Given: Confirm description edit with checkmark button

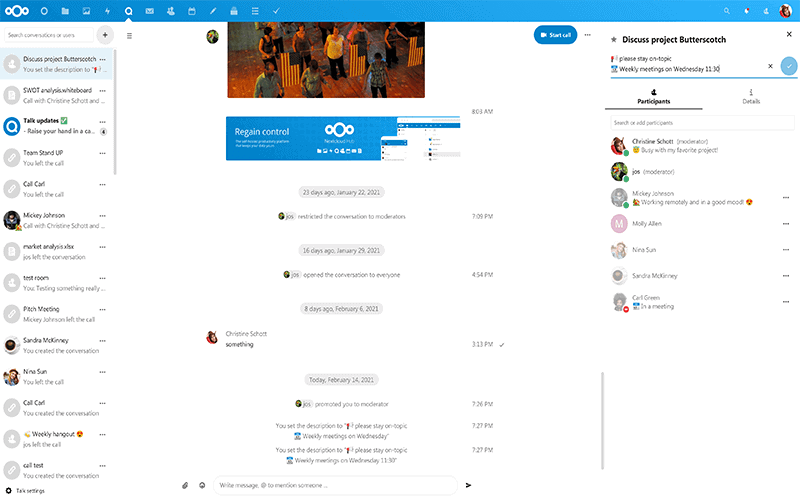Looking at the screenshot, I should click(x=789, y=65).
